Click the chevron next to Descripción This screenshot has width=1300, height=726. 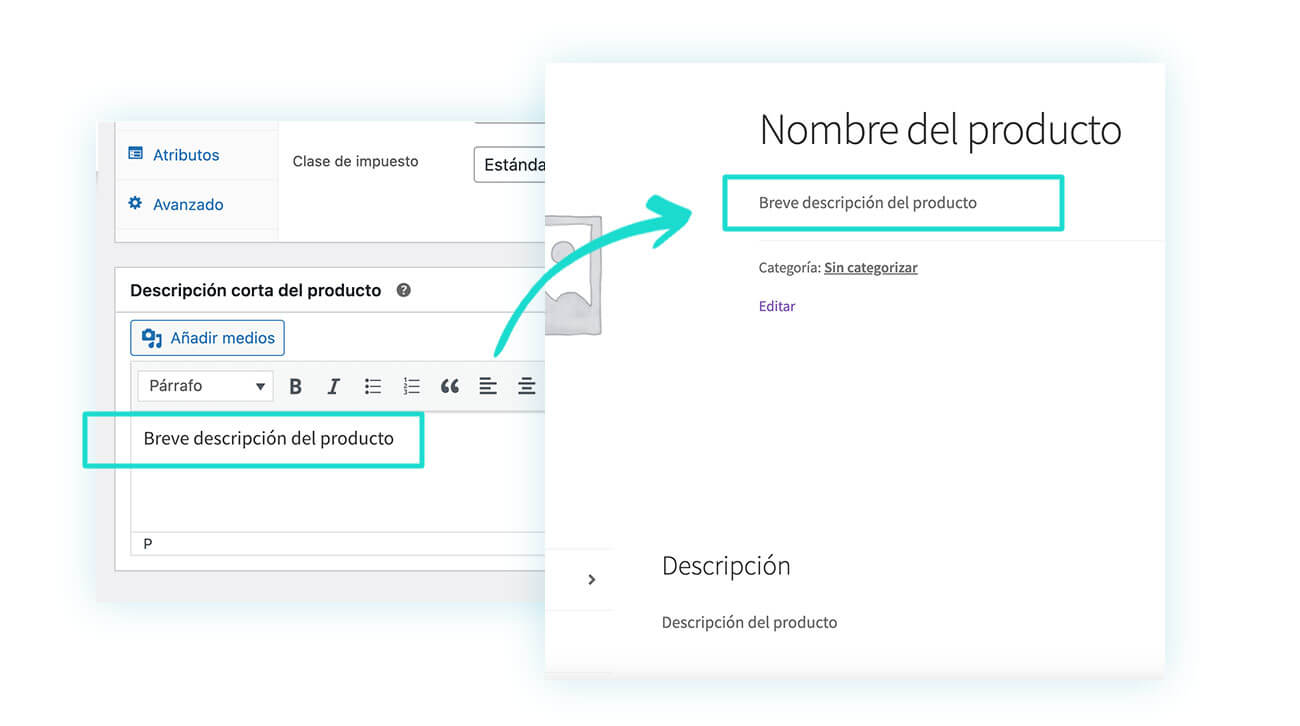(592, 579)
